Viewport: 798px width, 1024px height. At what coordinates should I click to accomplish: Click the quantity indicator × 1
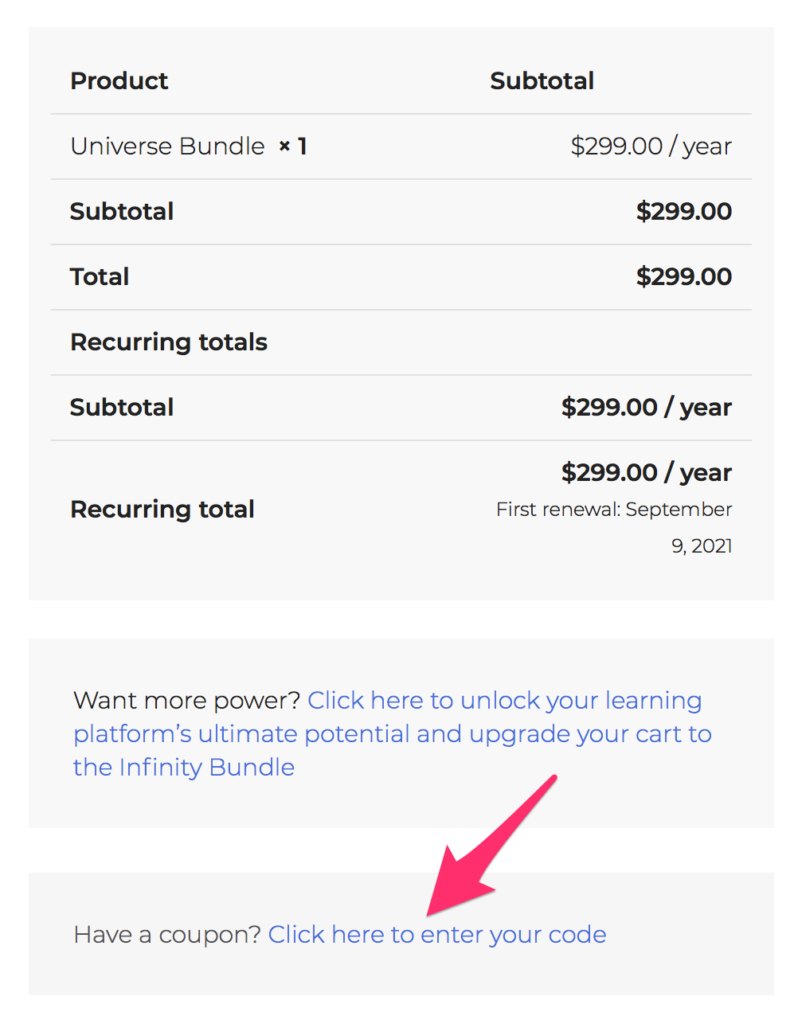coord(292,145)
